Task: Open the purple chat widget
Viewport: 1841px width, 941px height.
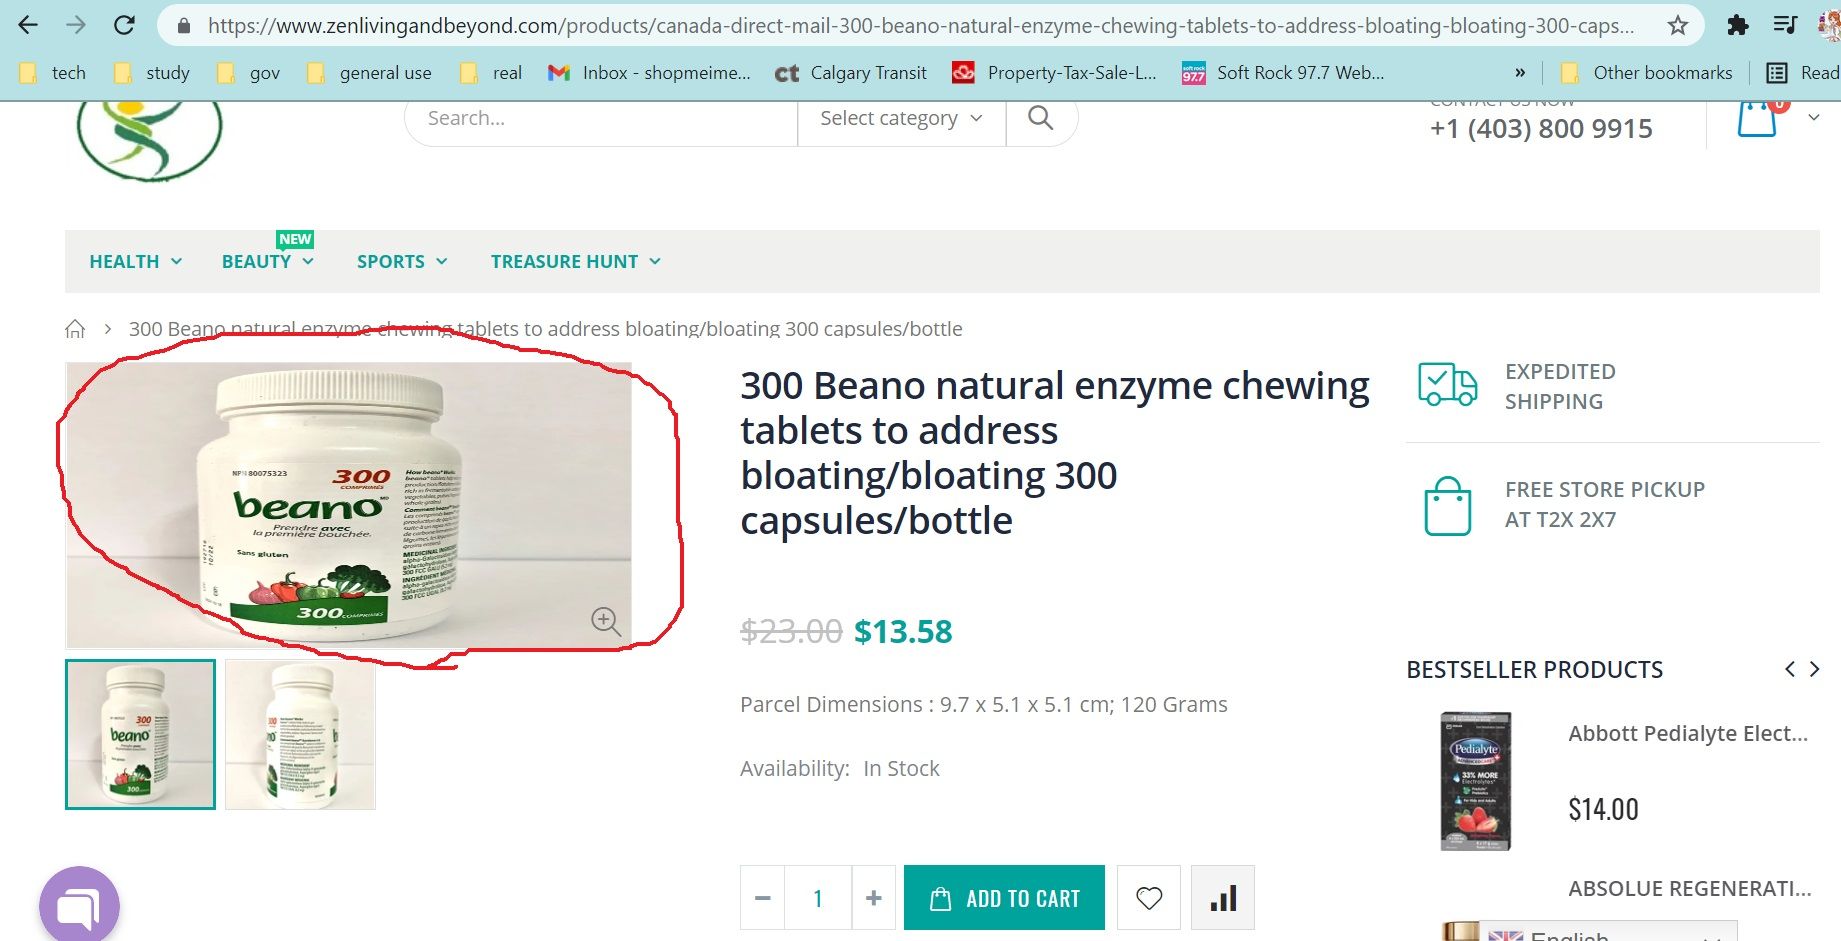Action: (79, 905)
